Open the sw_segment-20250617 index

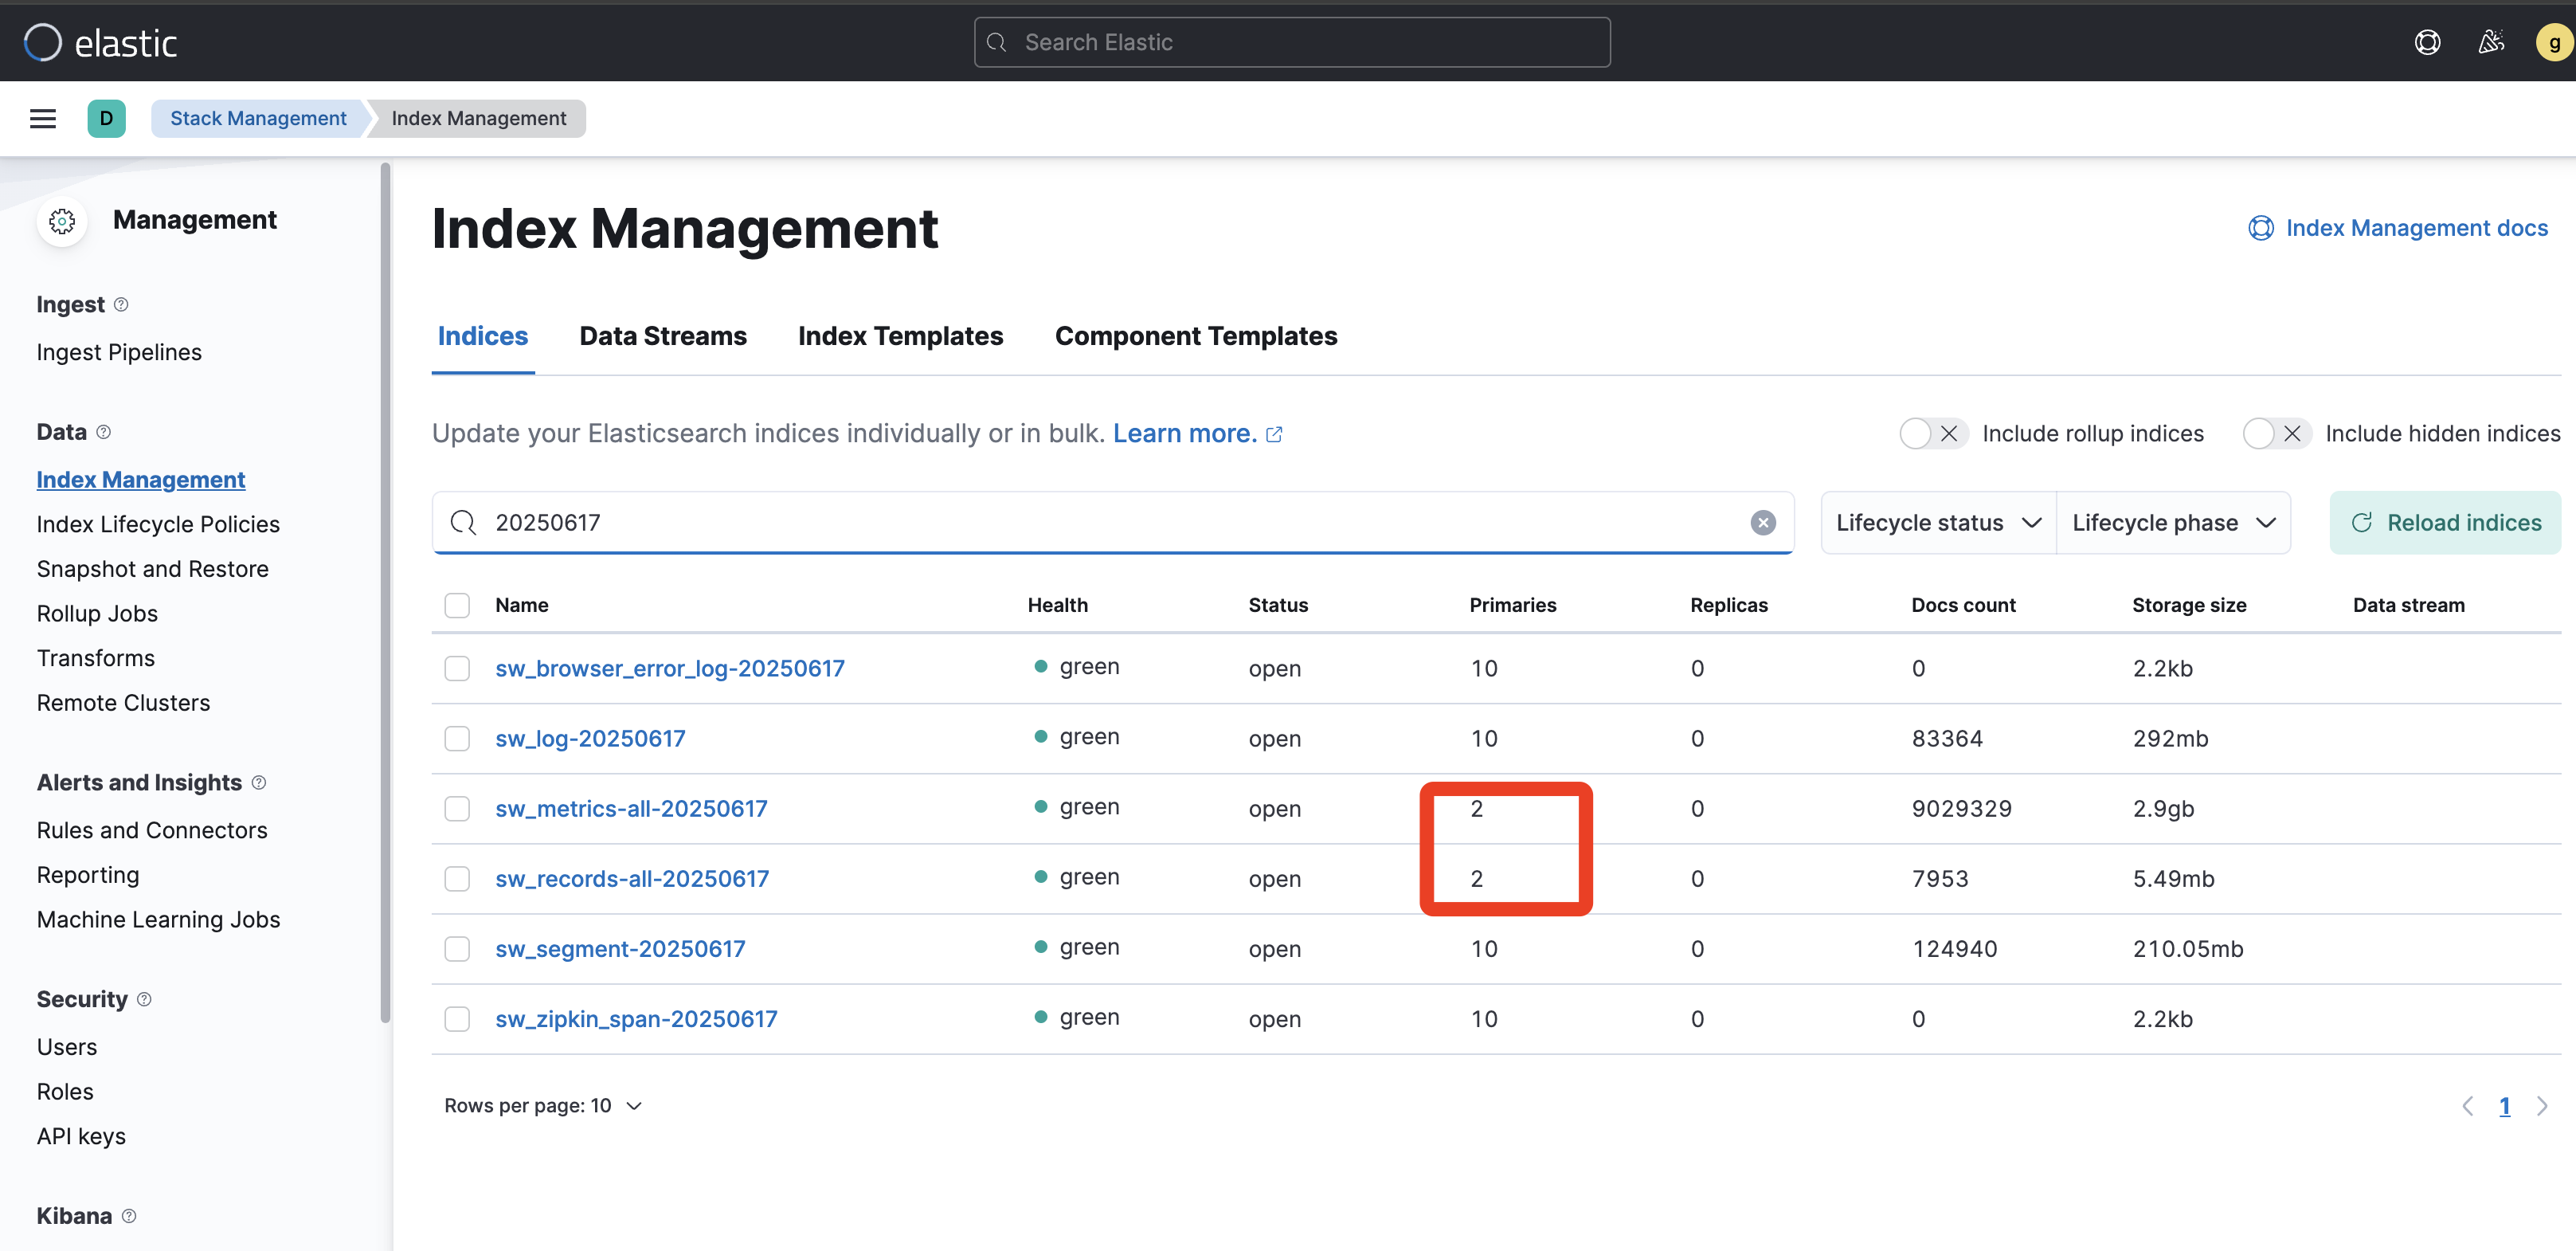620,948
